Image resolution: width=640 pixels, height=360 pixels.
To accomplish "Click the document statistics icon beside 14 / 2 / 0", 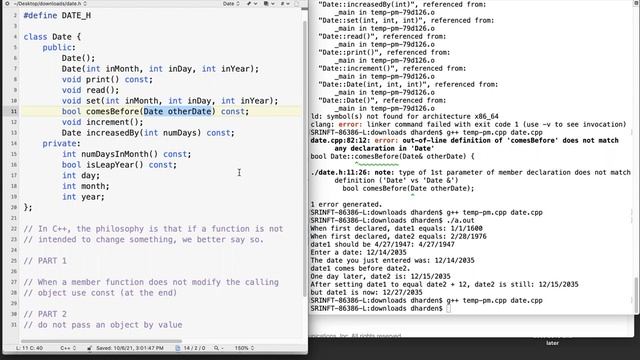I will pos(178,348).
